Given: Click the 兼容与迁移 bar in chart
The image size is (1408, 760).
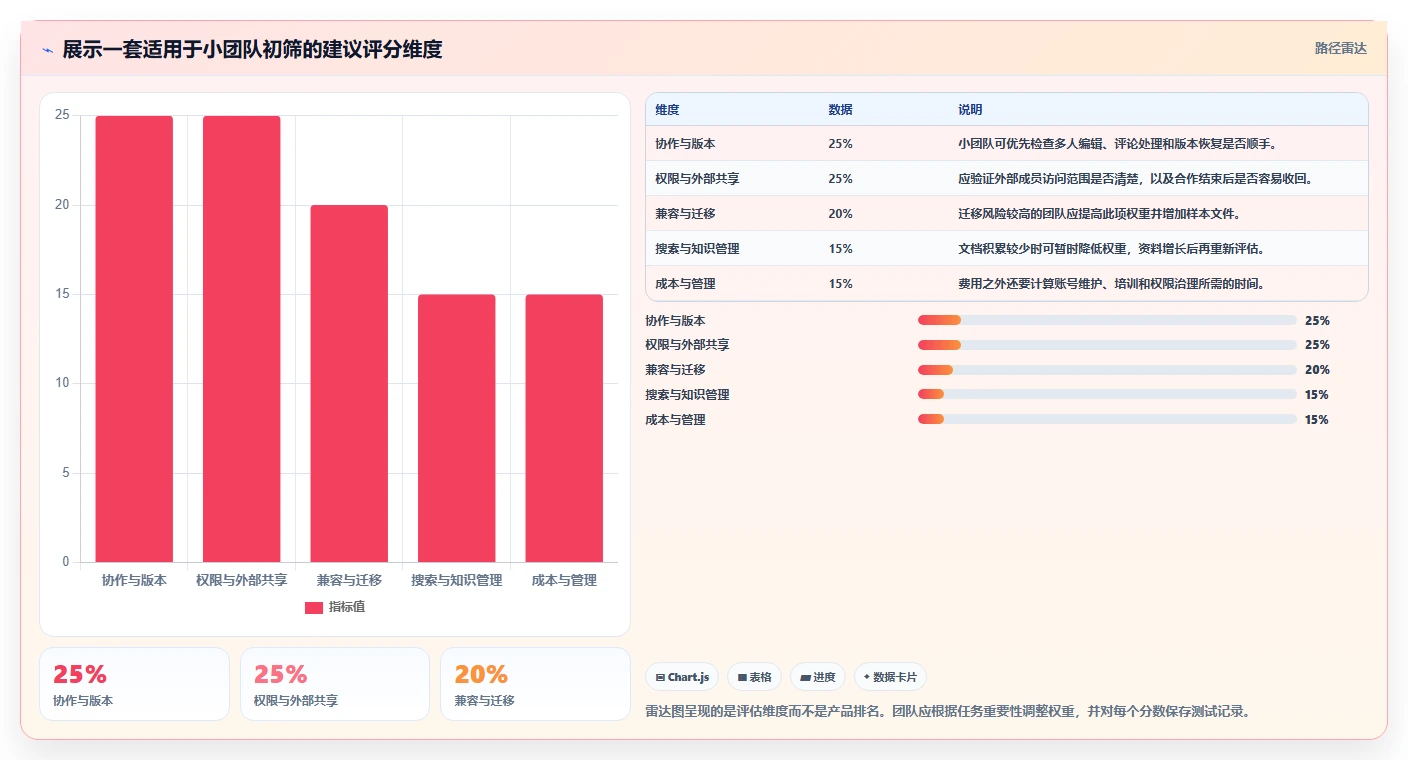Looking at the screenshot, I should [349, 384].
